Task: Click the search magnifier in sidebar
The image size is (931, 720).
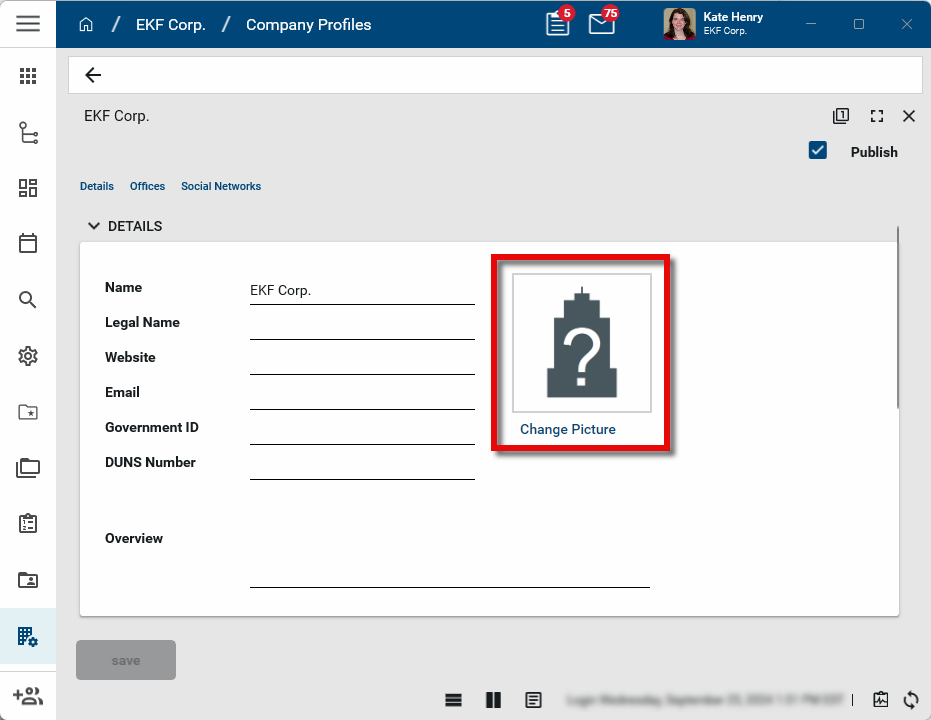Action: point(28,300)
